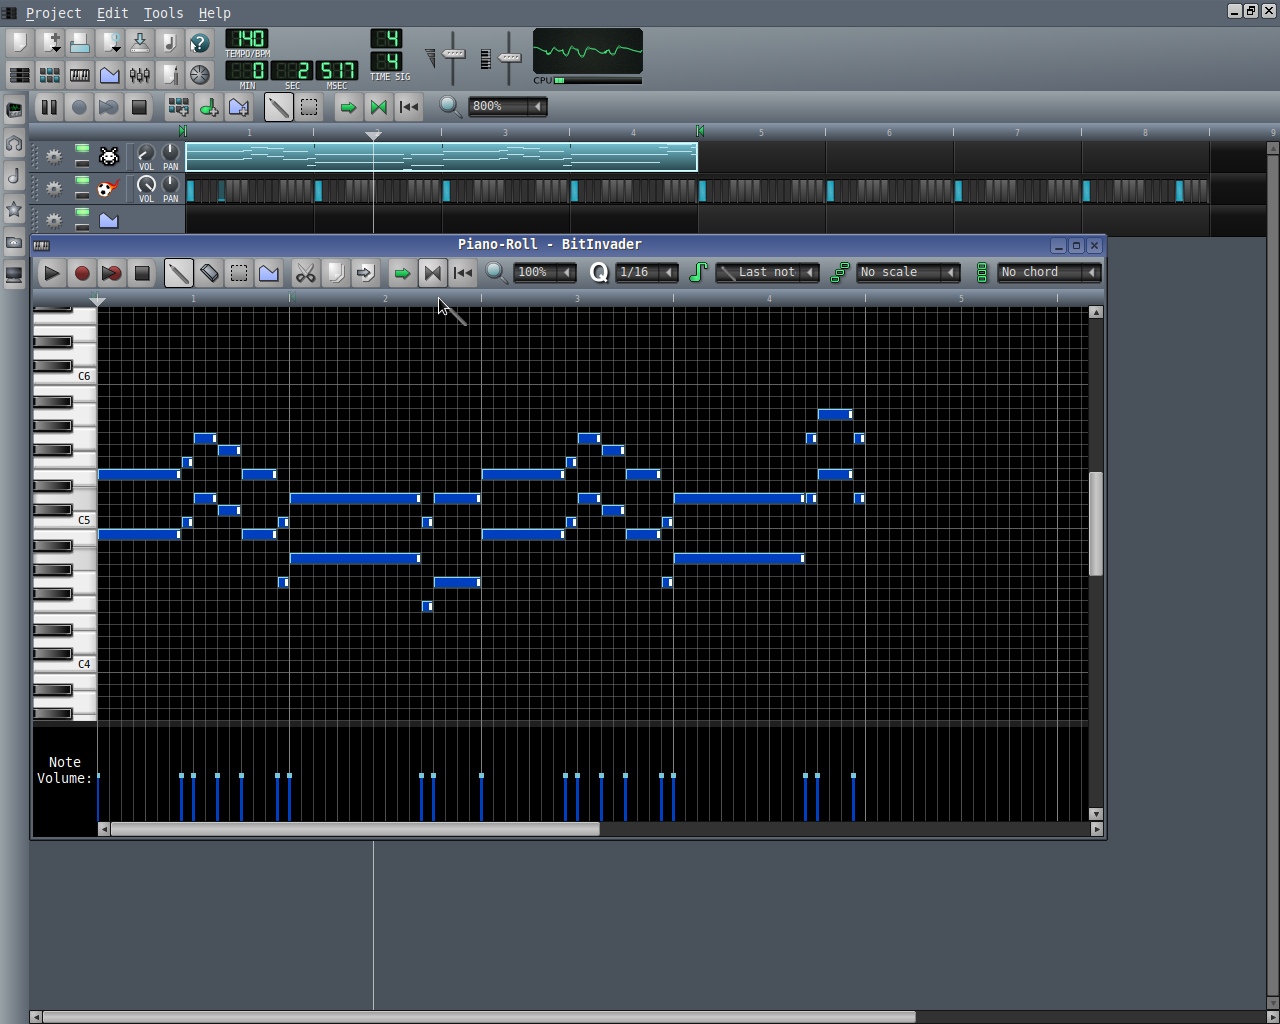Click the master volume slider handle
This screenshot has height=1024, width=1280.
[454, 54]
